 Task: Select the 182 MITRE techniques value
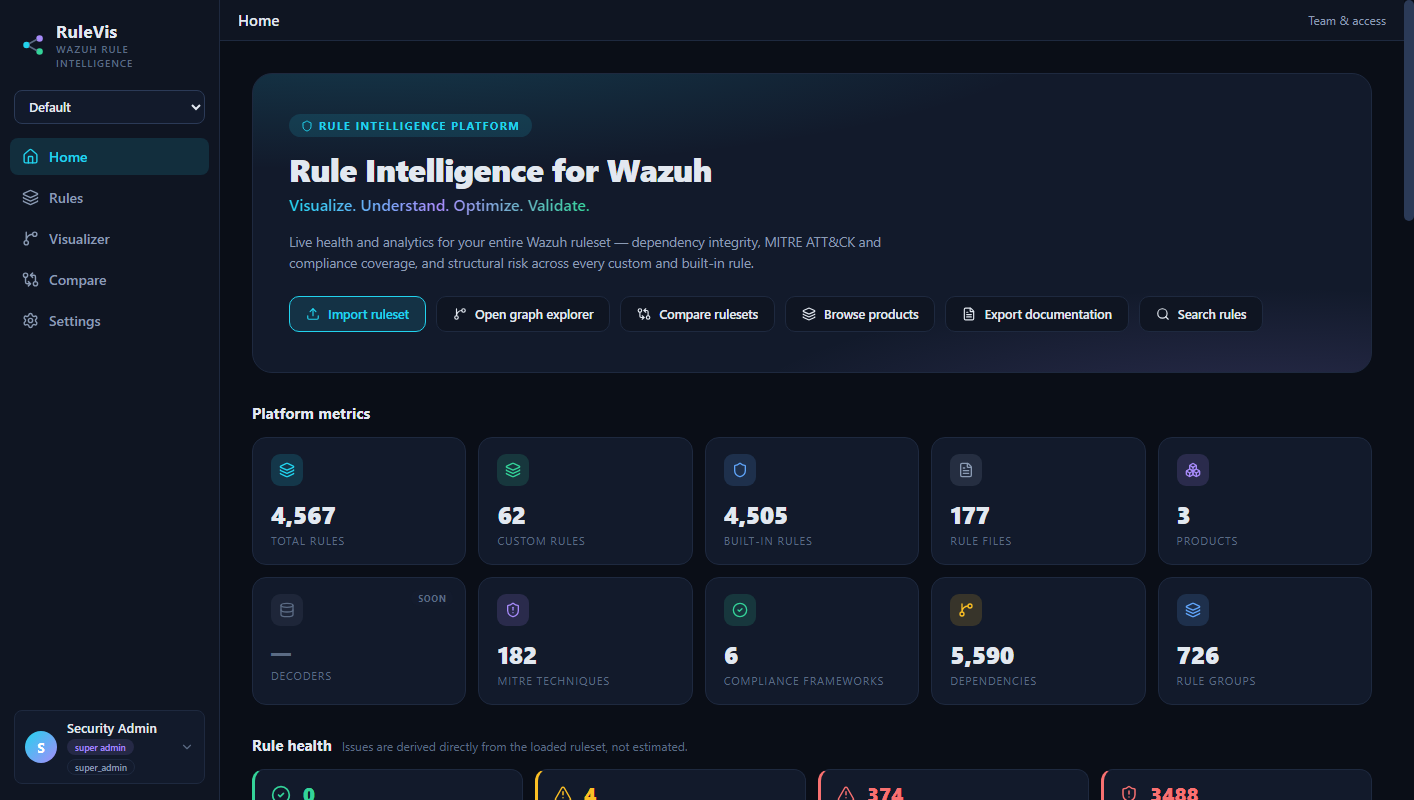pos(517,656)
